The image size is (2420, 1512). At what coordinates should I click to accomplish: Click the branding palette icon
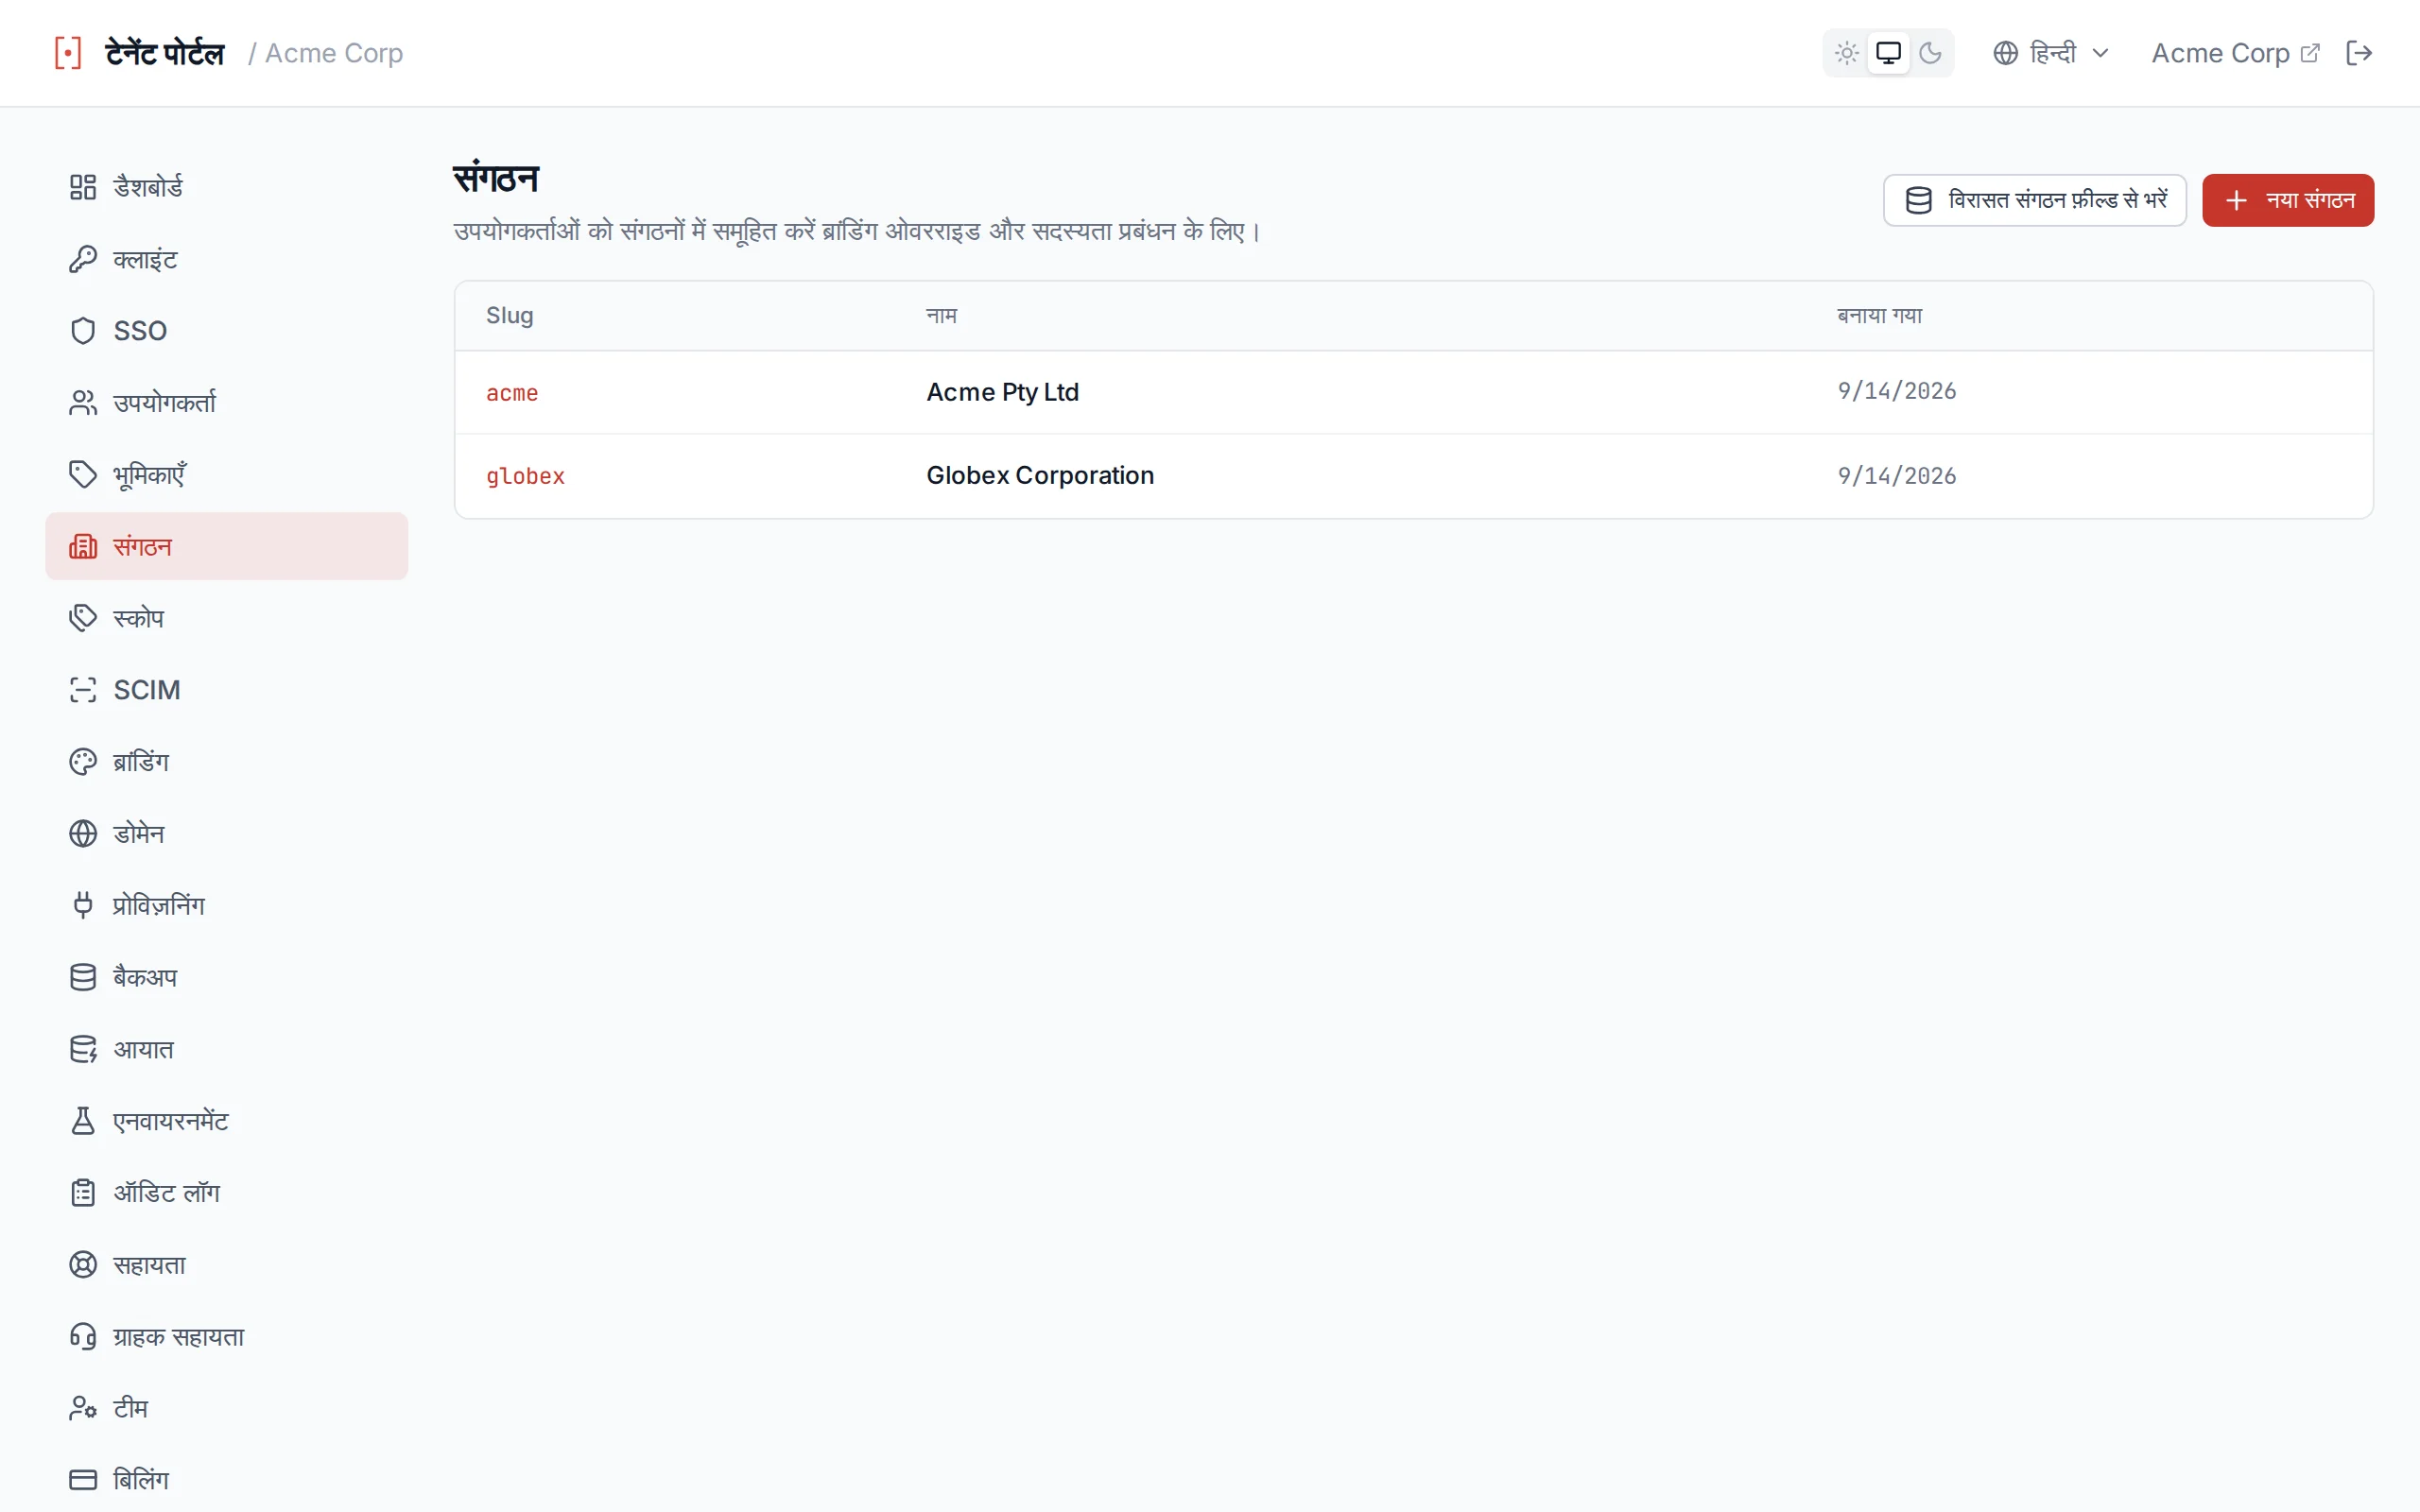[x=83, y=762]
